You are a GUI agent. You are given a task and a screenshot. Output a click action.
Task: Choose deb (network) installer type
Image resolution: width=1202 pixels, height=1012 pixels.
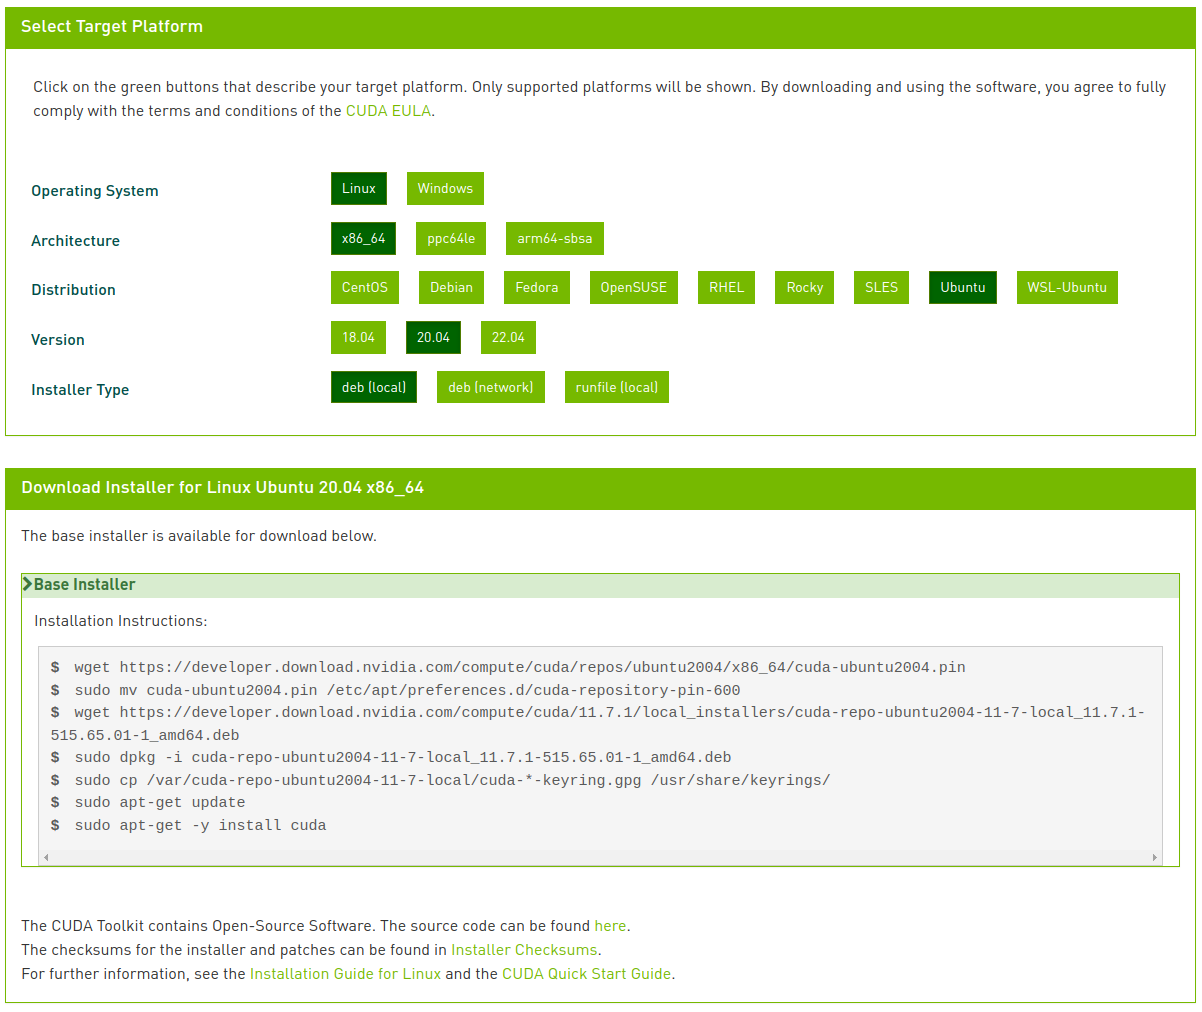coord(491,387)
